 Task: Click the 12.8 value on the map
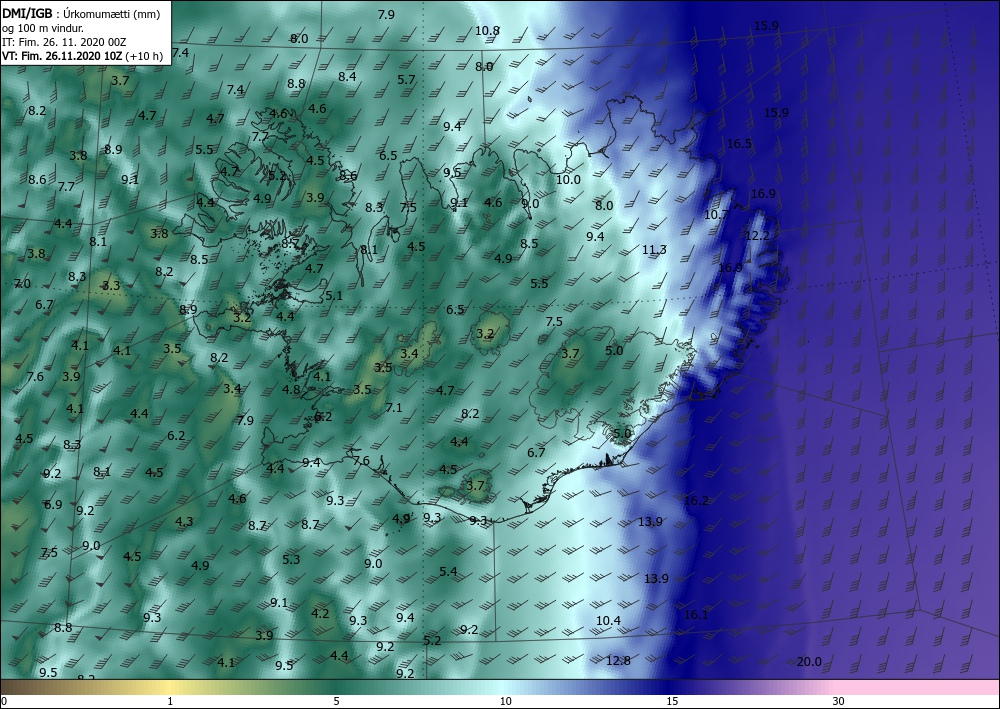click(618, 661)
